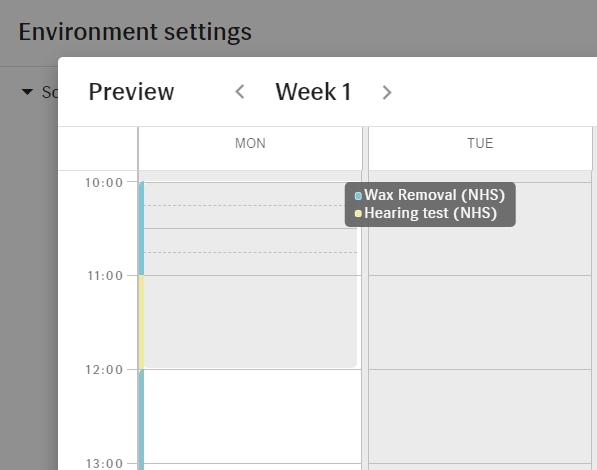Click the 10:00 time label
The height and width of the screenshot is (470, 597).
pos(104,183)
